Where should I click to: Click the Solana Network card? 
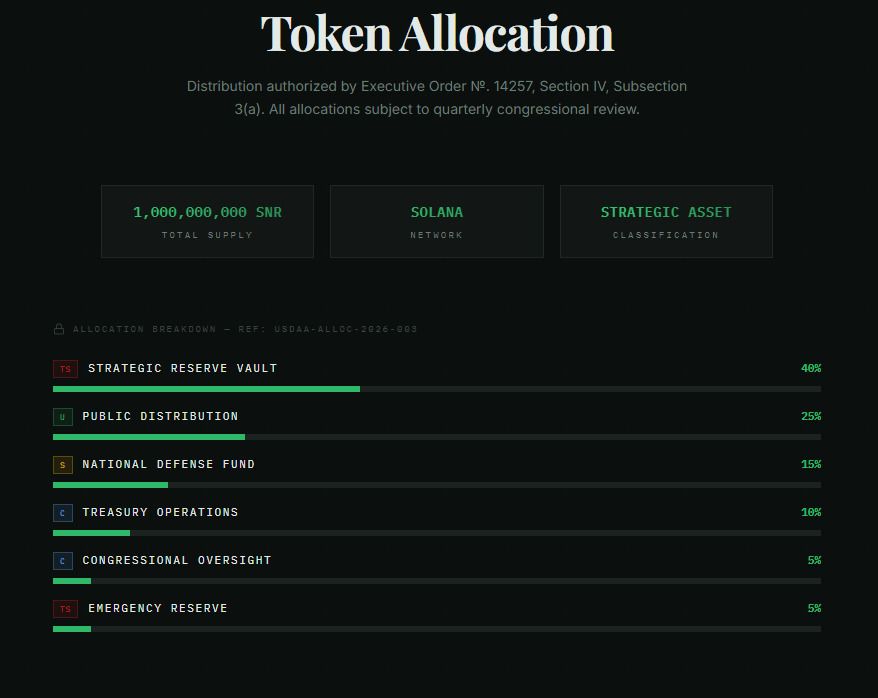pyautogui.click(x=437, y=221)
